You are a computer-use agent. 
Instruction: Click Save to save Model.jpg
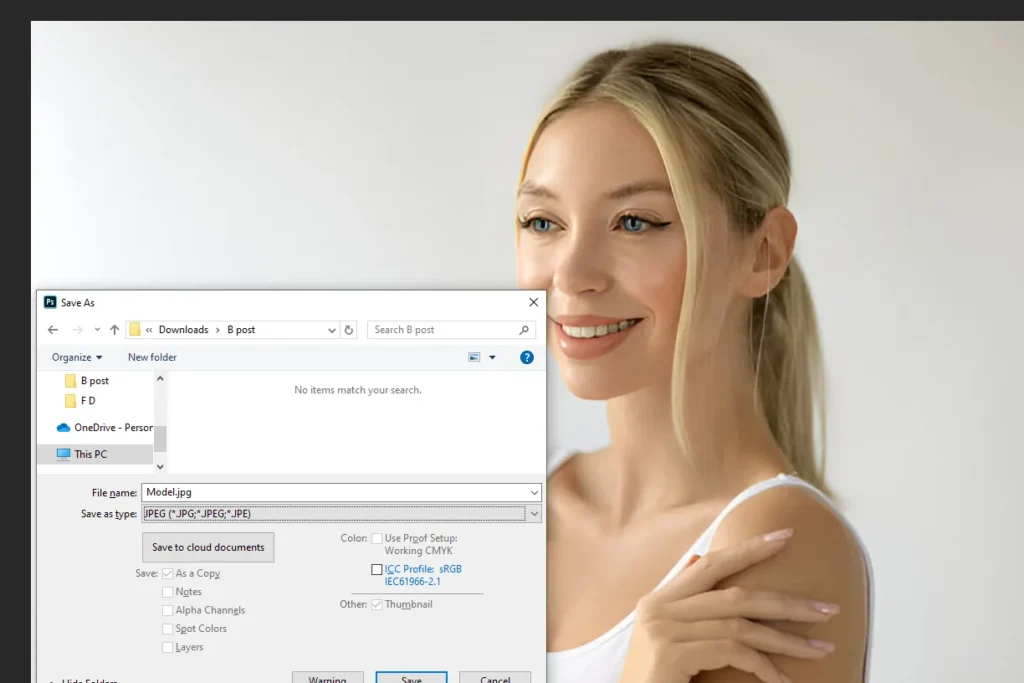(411, 678)
